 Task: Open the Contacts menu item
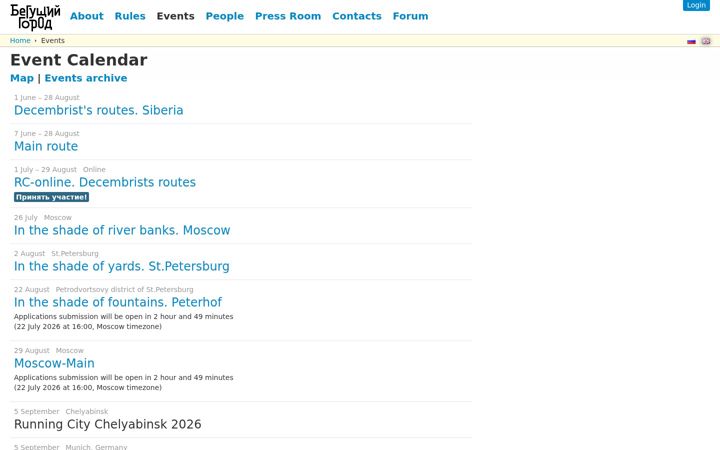point(357,16)
